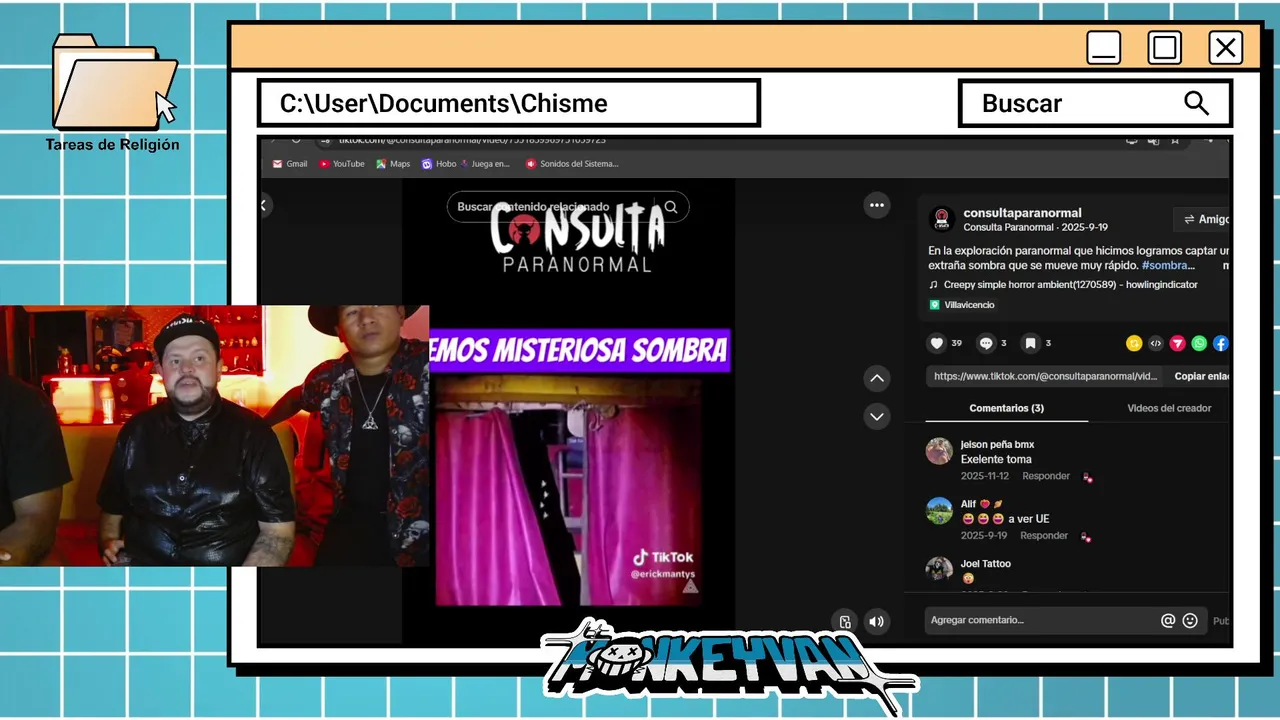Click the embed code icon
This screenshot has width=1280, height=720.
click(x=1156, y=343)
